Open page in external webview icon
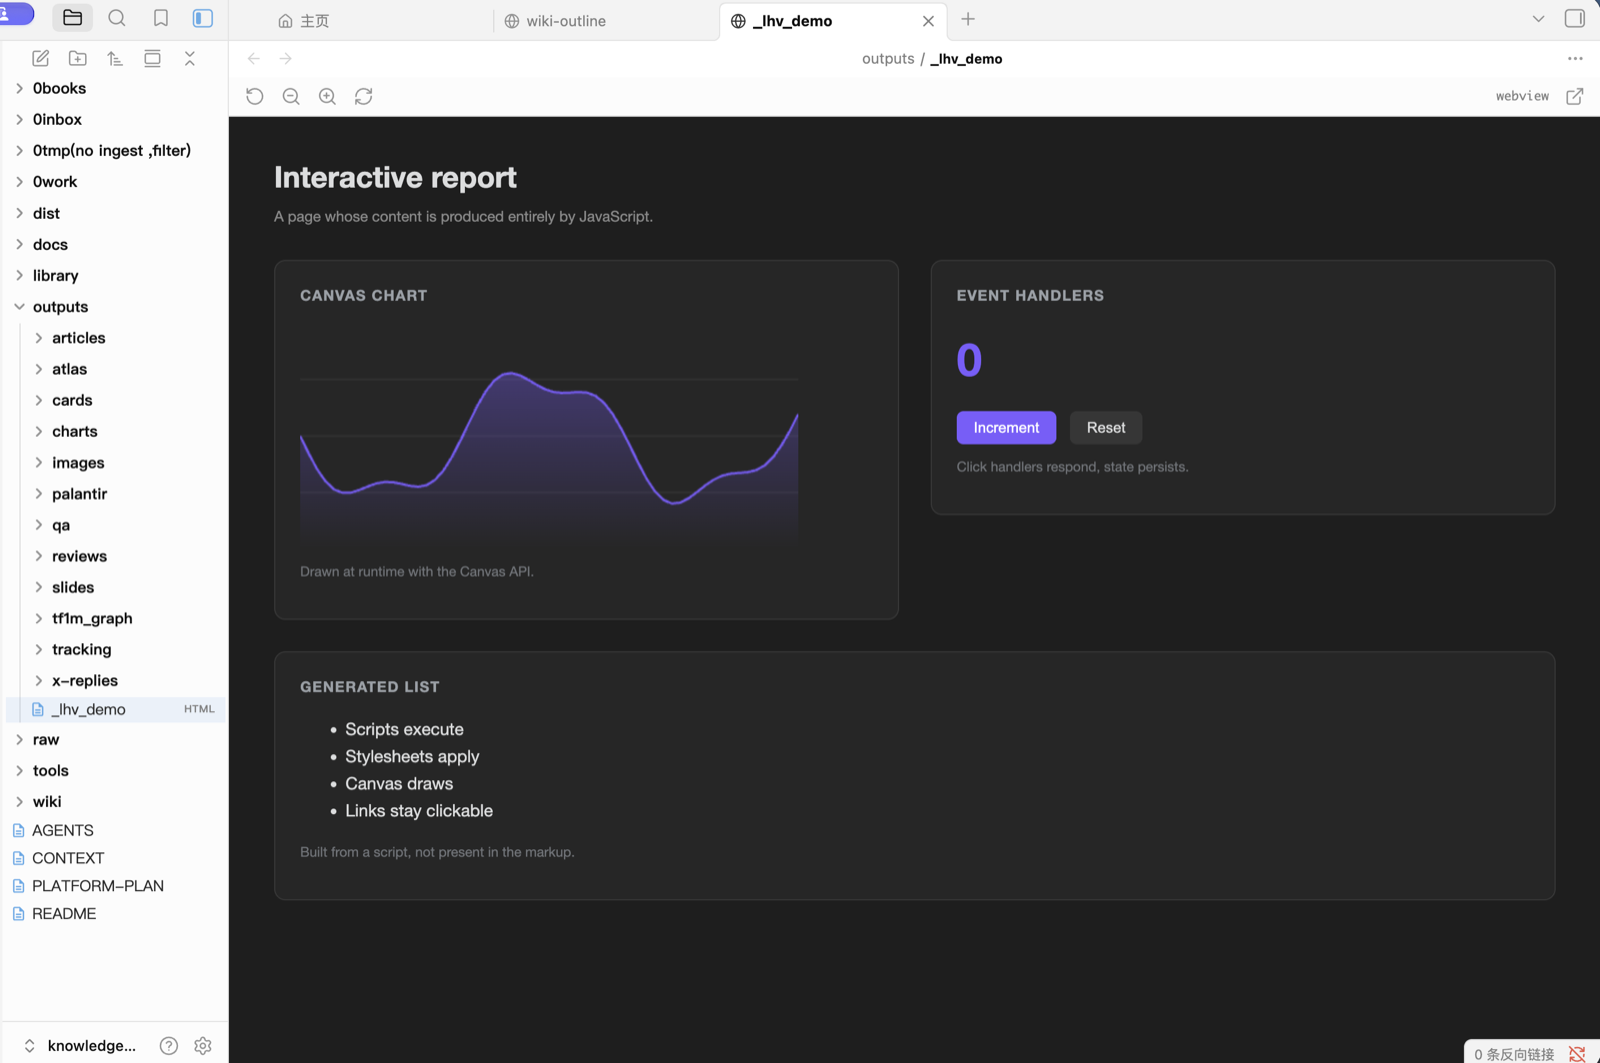1600x1063 pixels. [x=1575, y=96]
